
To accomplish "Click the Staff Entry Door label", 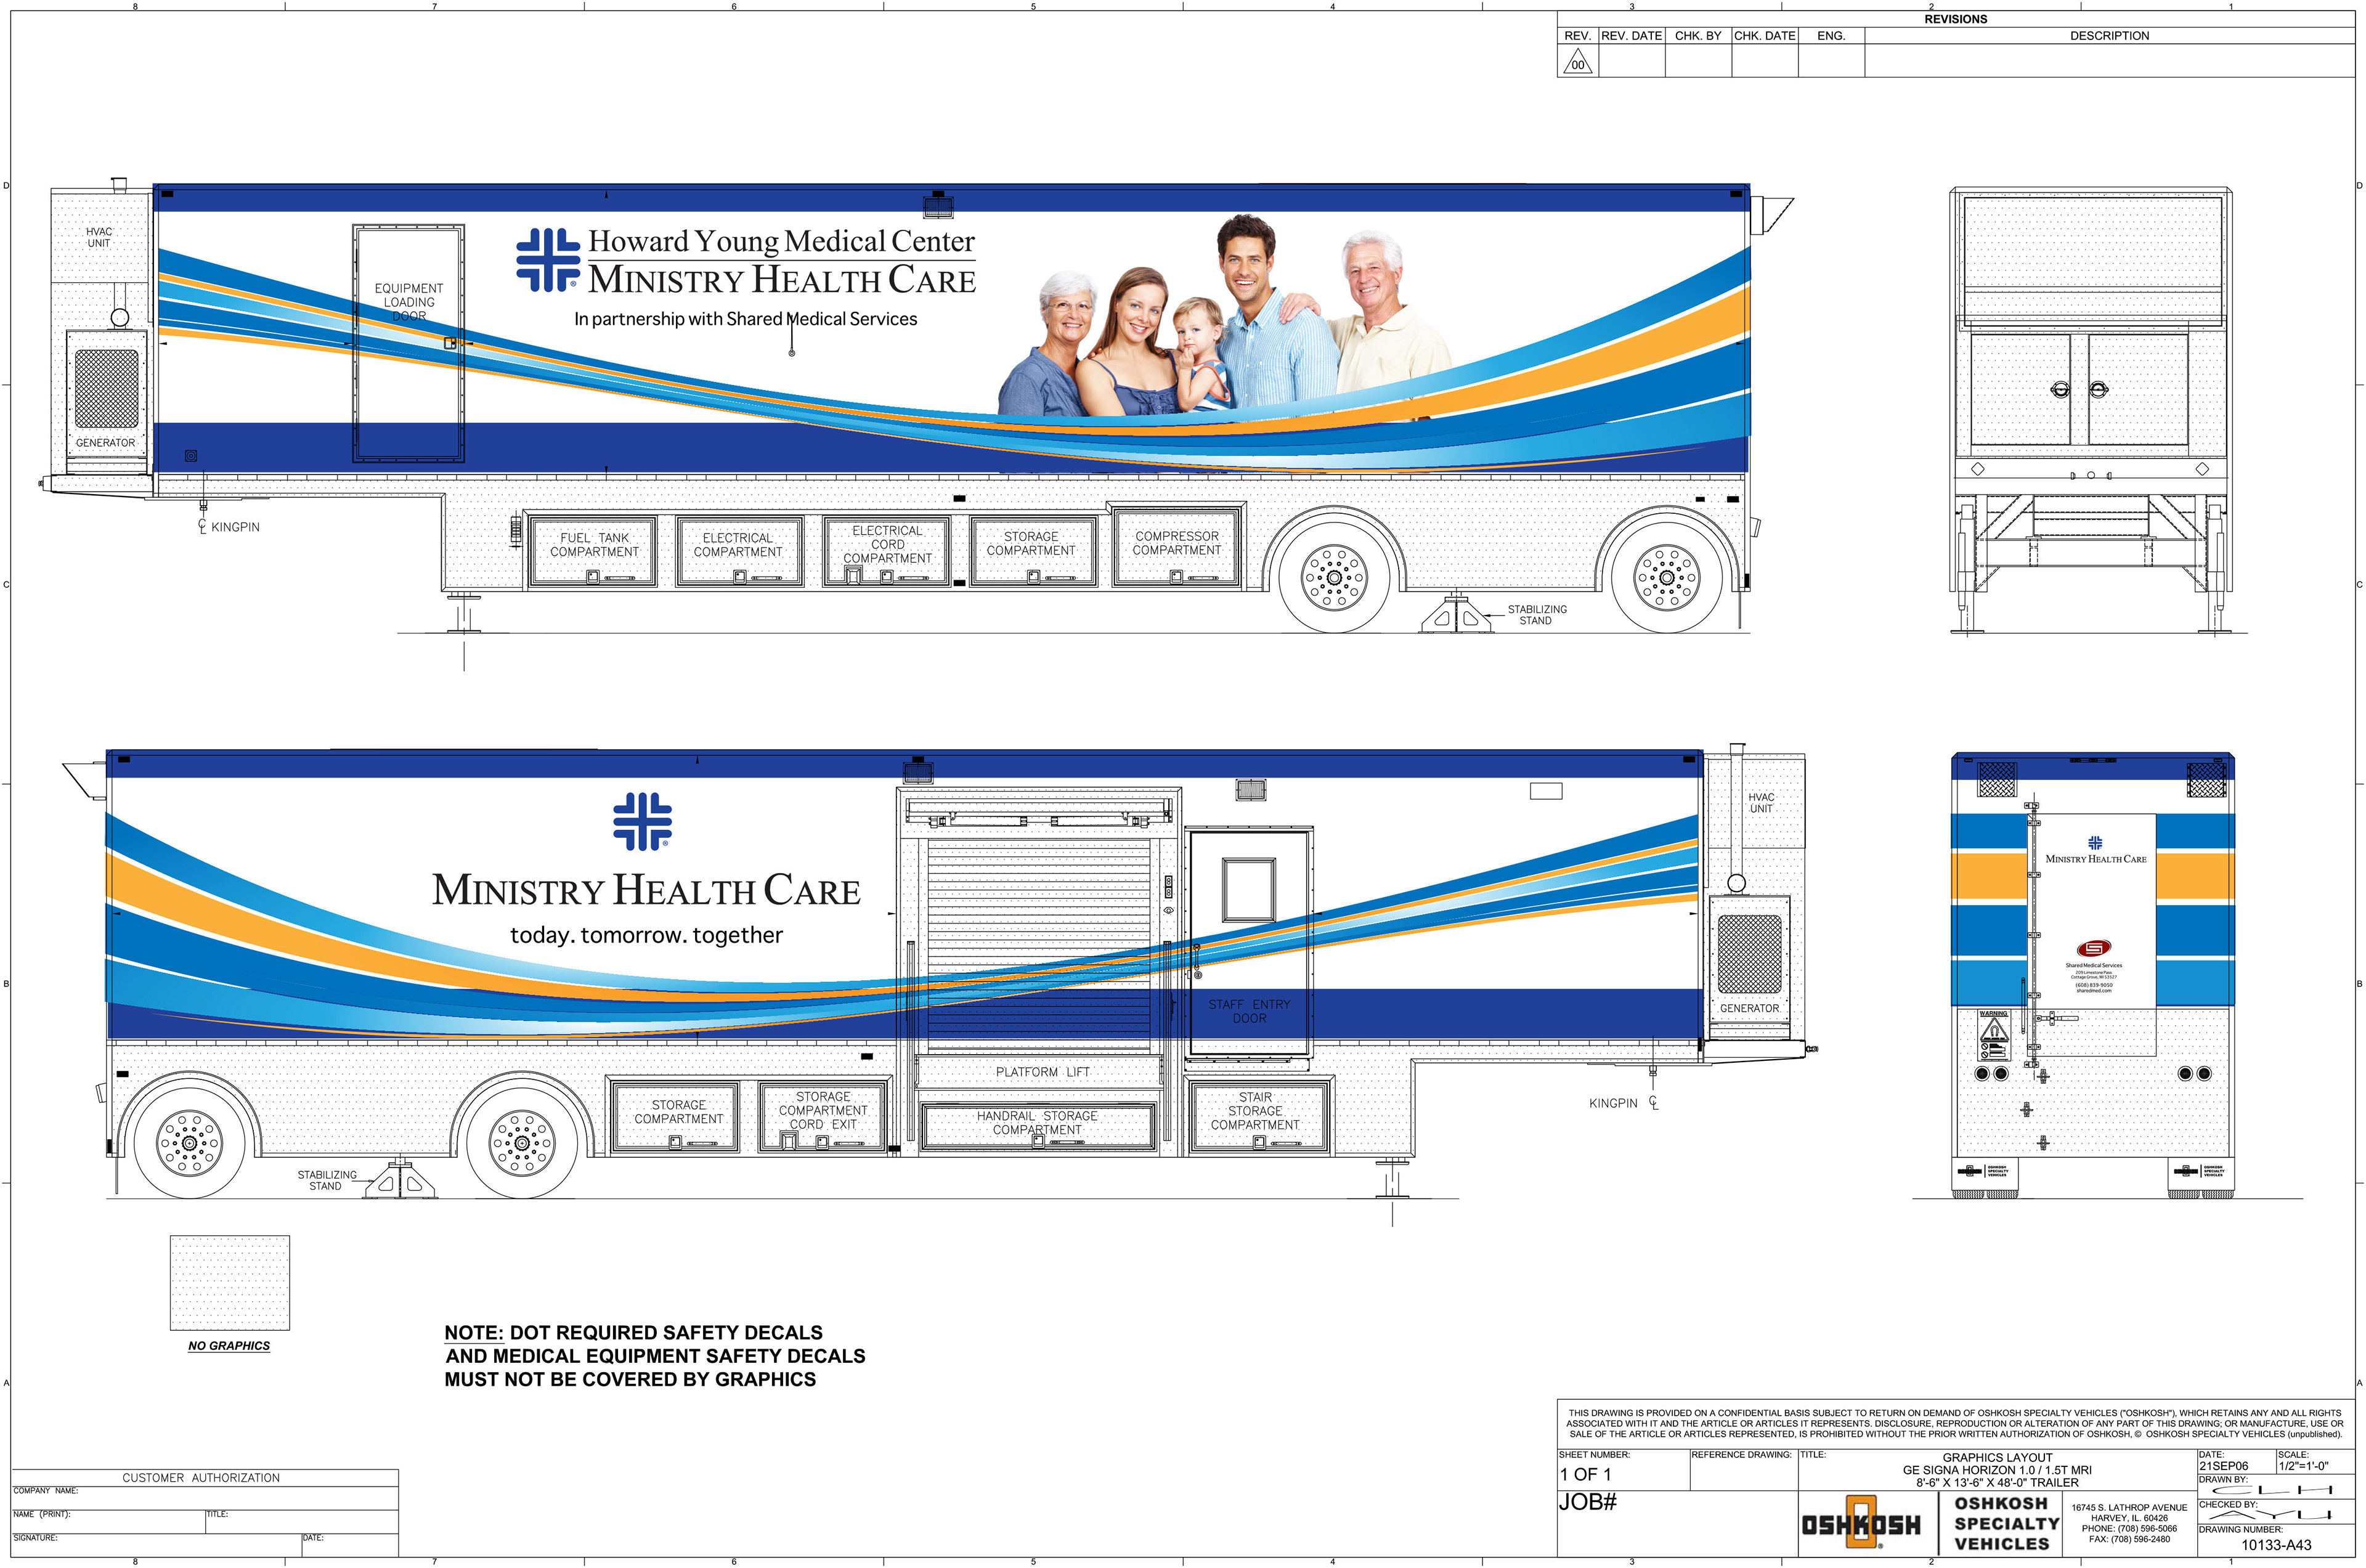I will (1248, 1011).
